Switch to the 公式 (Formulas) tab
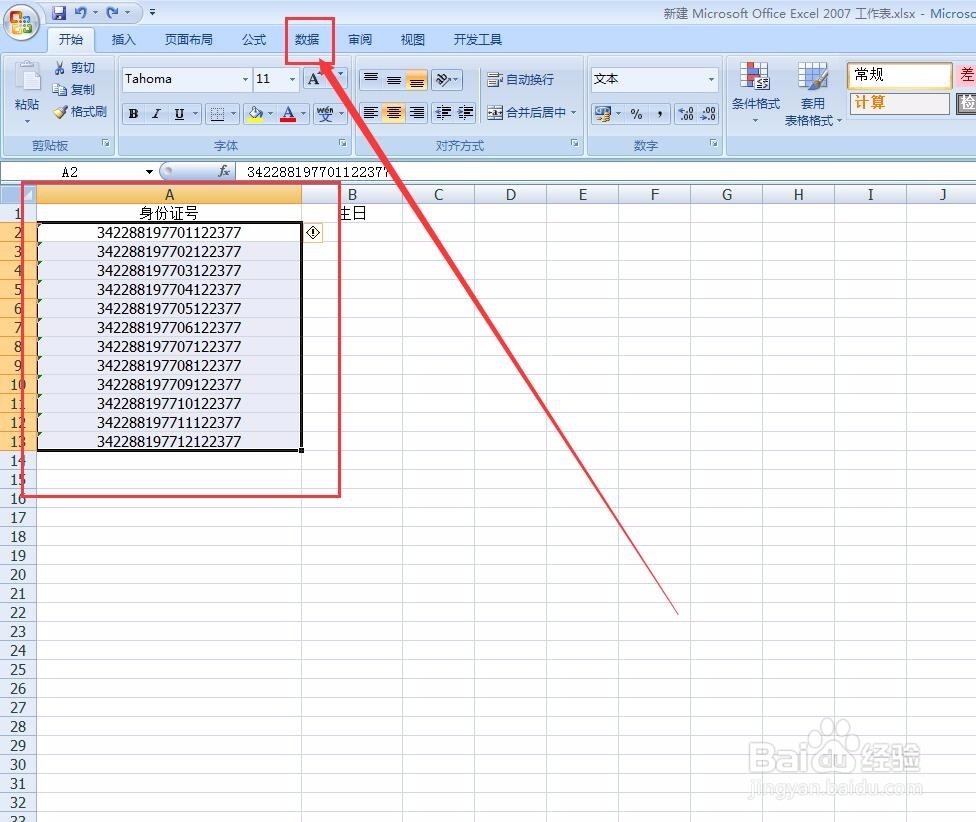Screen dimensions: 976x822 pos(254,40)
